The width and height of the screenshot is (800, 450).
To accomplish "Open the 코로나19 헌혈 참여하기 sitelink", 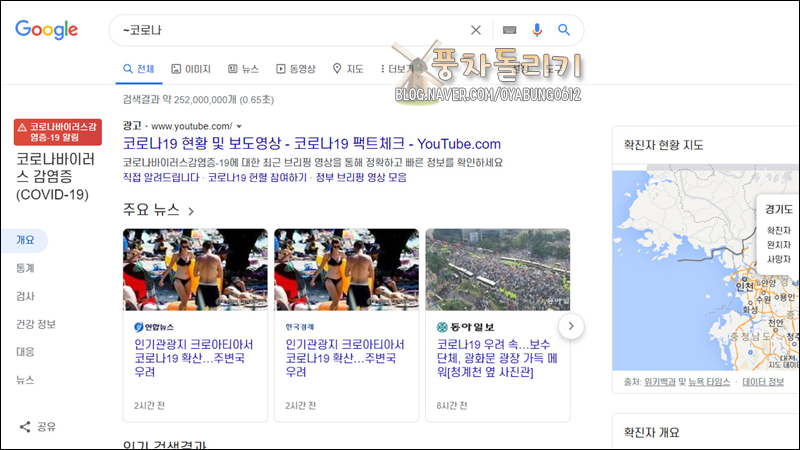I will click(257, 178).
